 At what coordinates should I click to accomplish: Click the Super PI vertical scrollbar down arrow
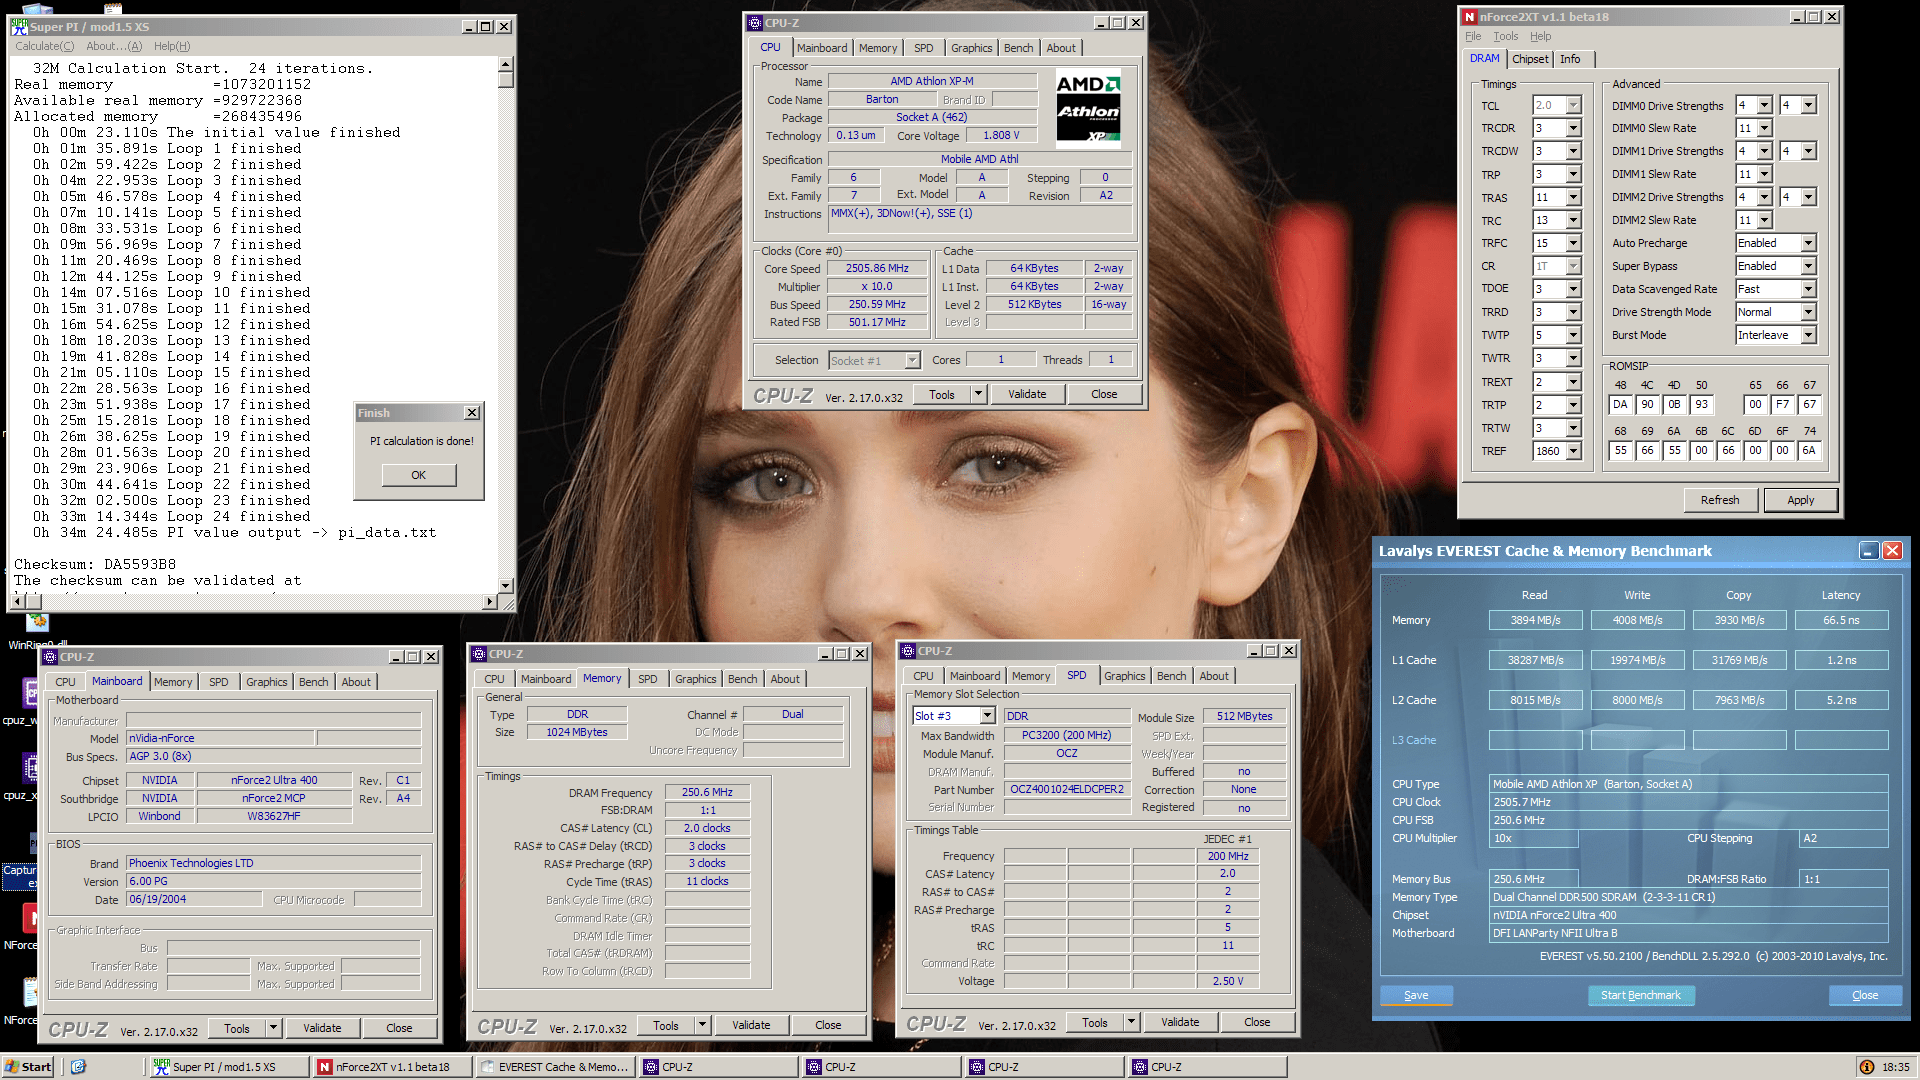[x=506, y=586]
